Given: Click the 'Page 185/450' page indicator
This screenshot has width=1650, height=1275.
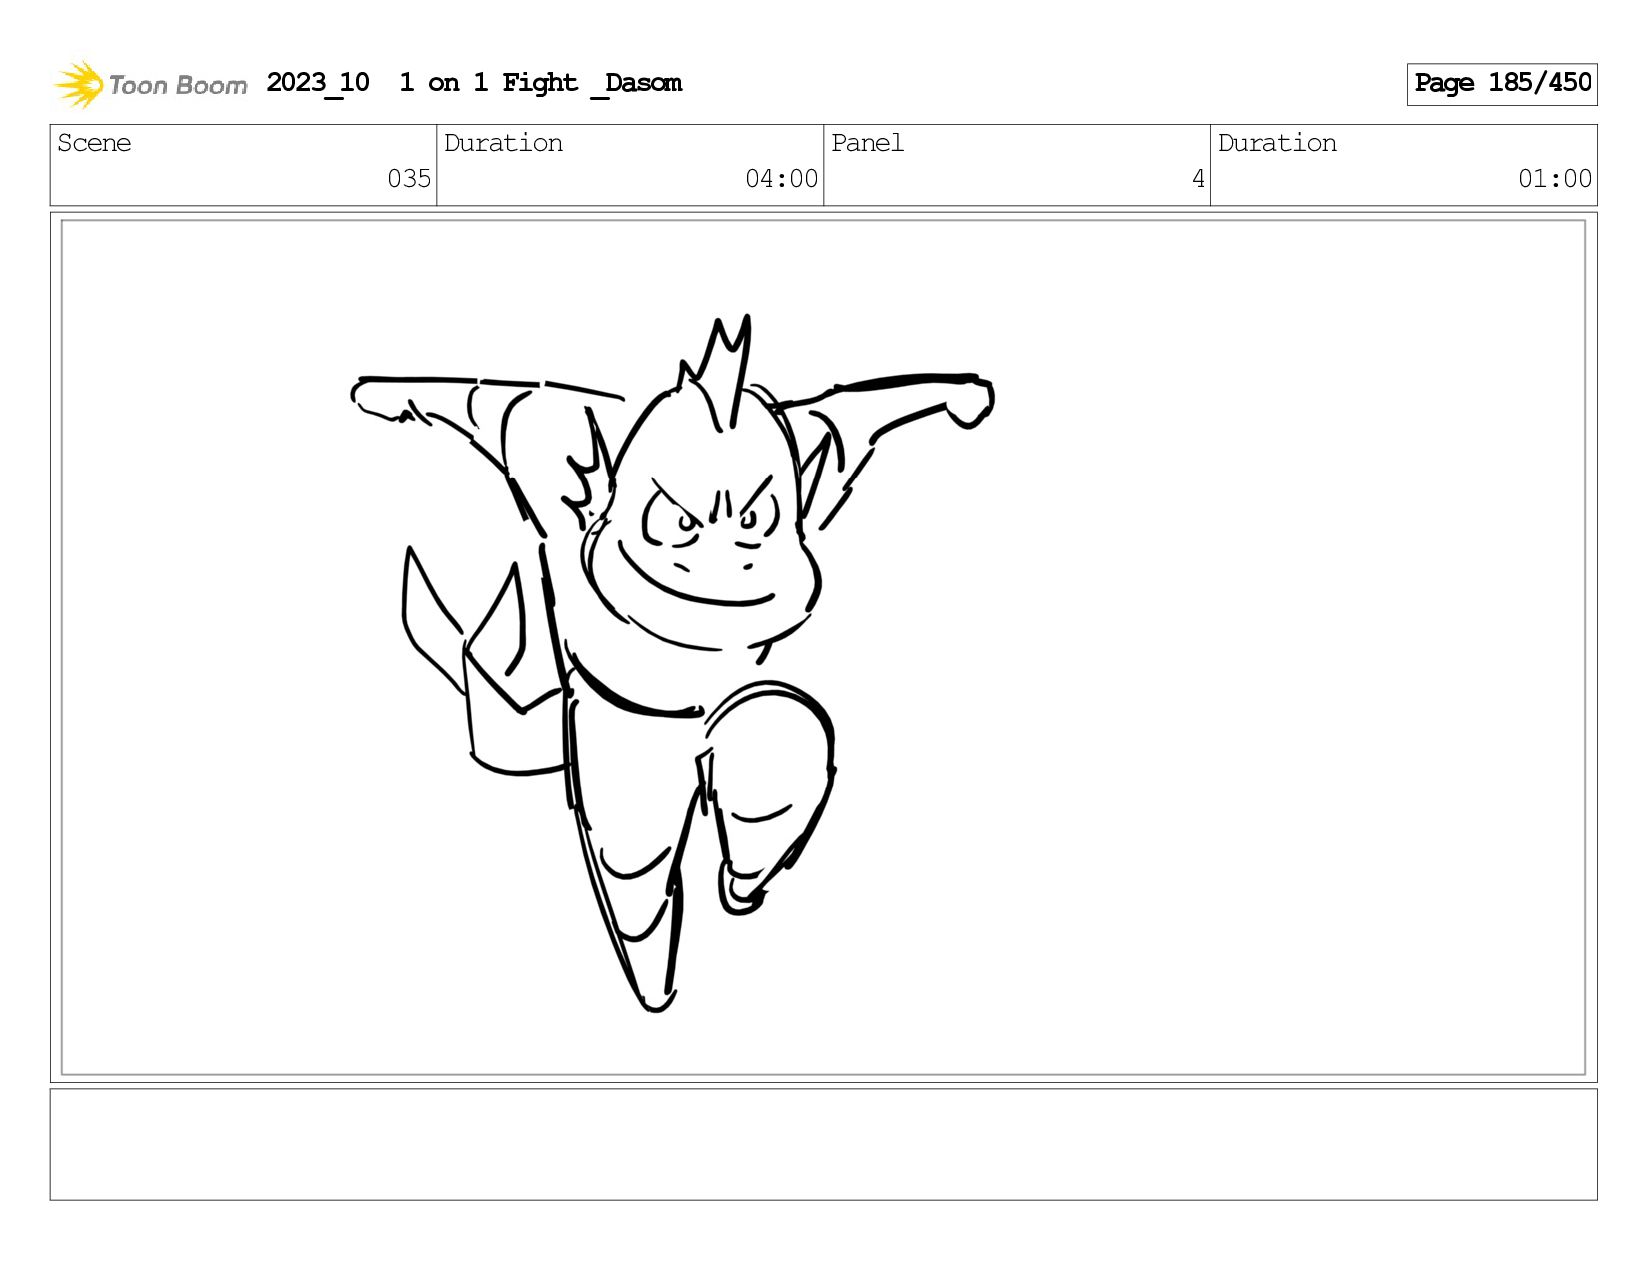Looking at the screenshot, I should coord(1502,84).
